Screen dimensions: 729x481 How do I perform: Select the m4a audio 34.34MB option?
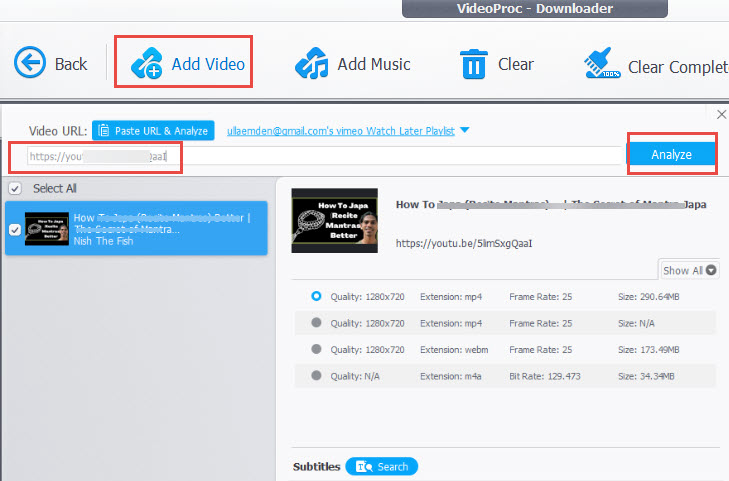click(x=316, y=376)
